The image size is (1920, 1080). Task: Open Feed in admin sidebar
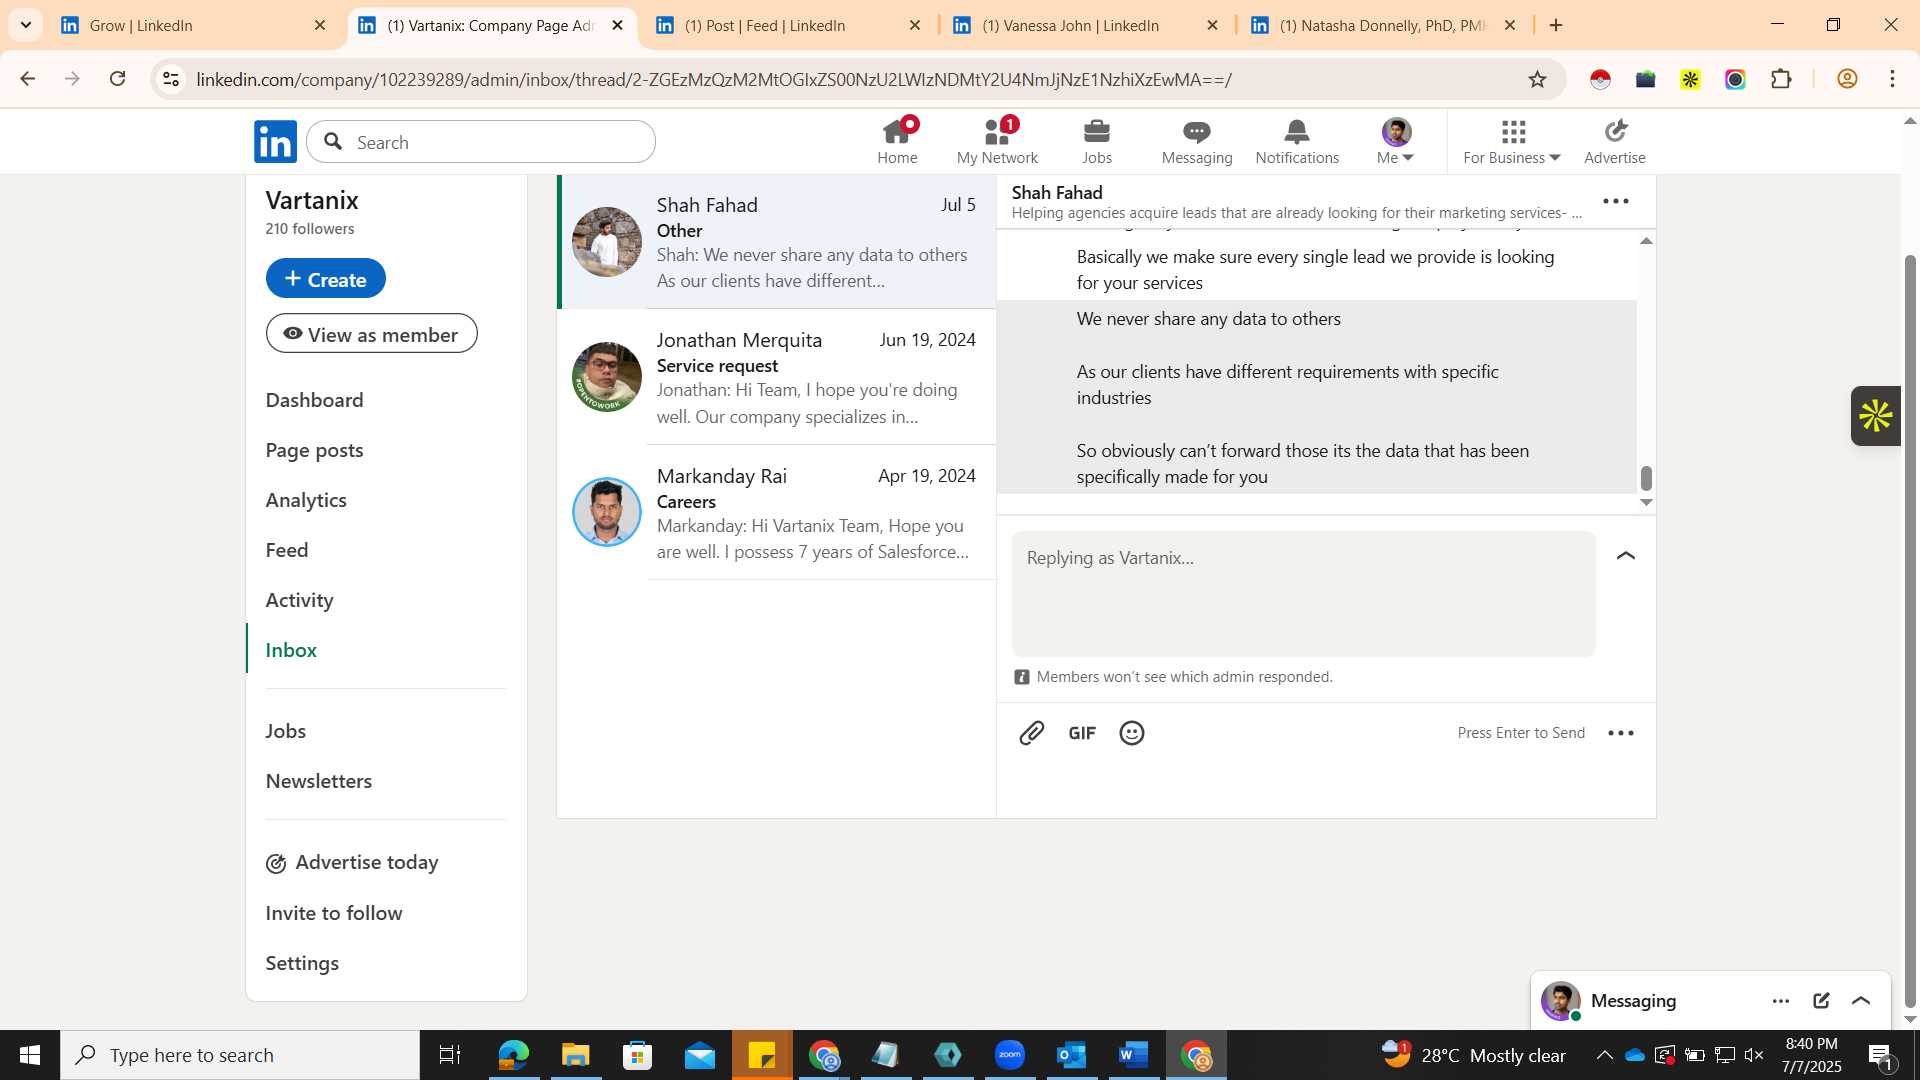pyautogui.click(x=287, y=550)
